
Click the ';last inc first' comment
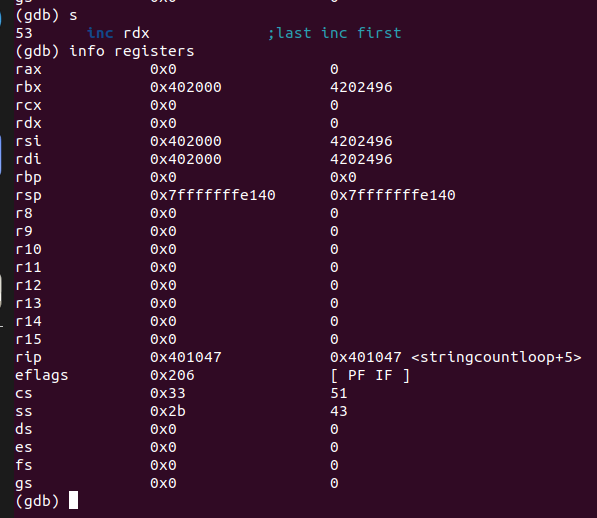tap(335, 33)
